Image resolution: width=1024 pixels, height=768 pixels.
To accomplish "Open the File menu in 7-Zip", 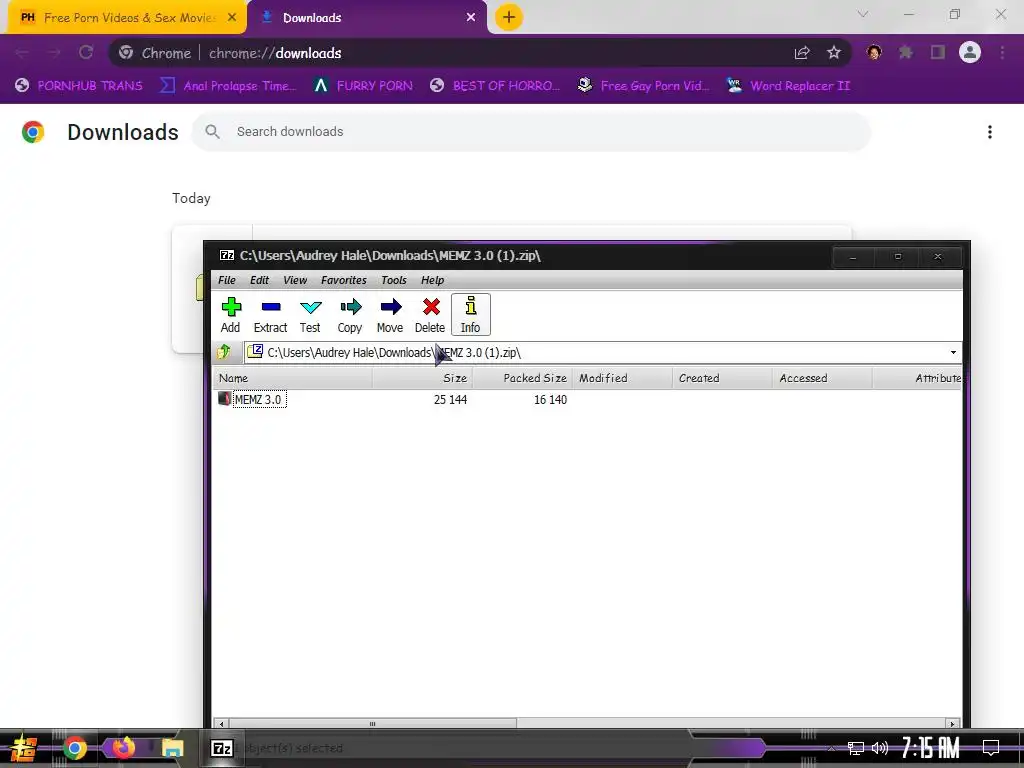I will [x=227, y=280].
